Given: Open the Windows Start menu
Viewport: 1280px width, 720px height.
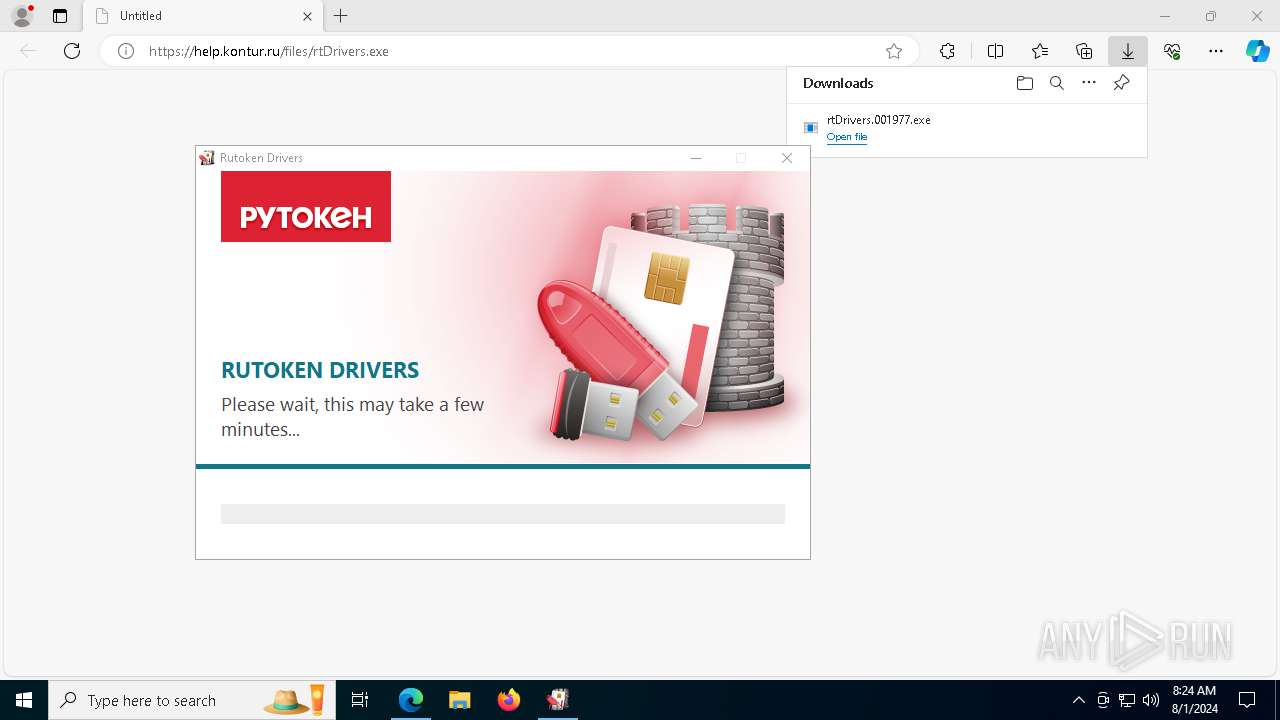Looking at the screenshot, I should tap(24, 700).
